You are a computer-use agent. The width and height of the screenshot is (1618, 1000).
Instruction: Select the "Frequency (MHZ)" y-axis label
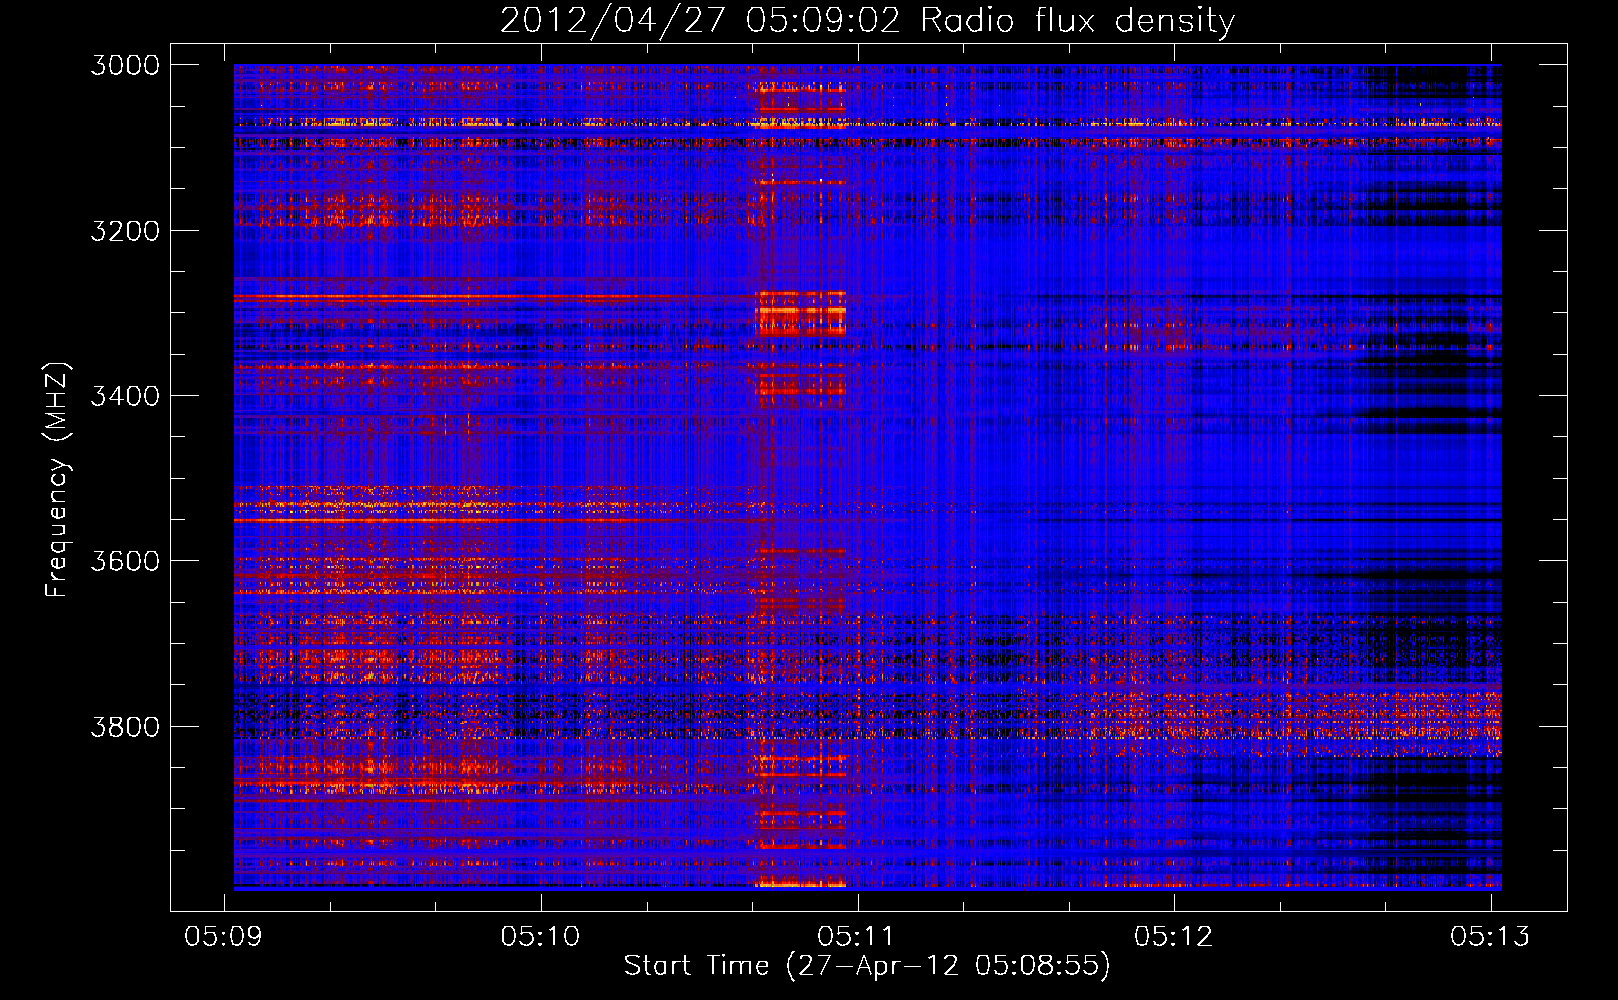57,480
